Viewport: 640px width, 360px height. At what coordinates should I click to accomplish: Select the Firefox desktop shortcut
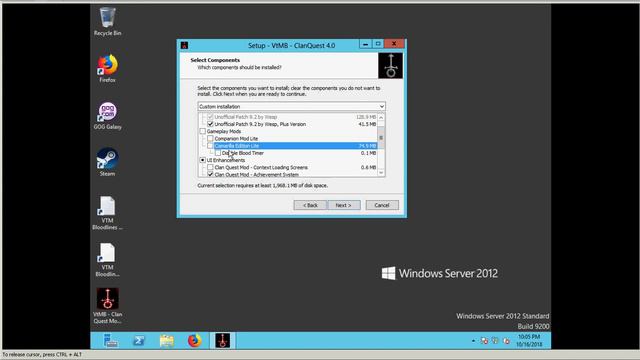(x=107, y=68)
